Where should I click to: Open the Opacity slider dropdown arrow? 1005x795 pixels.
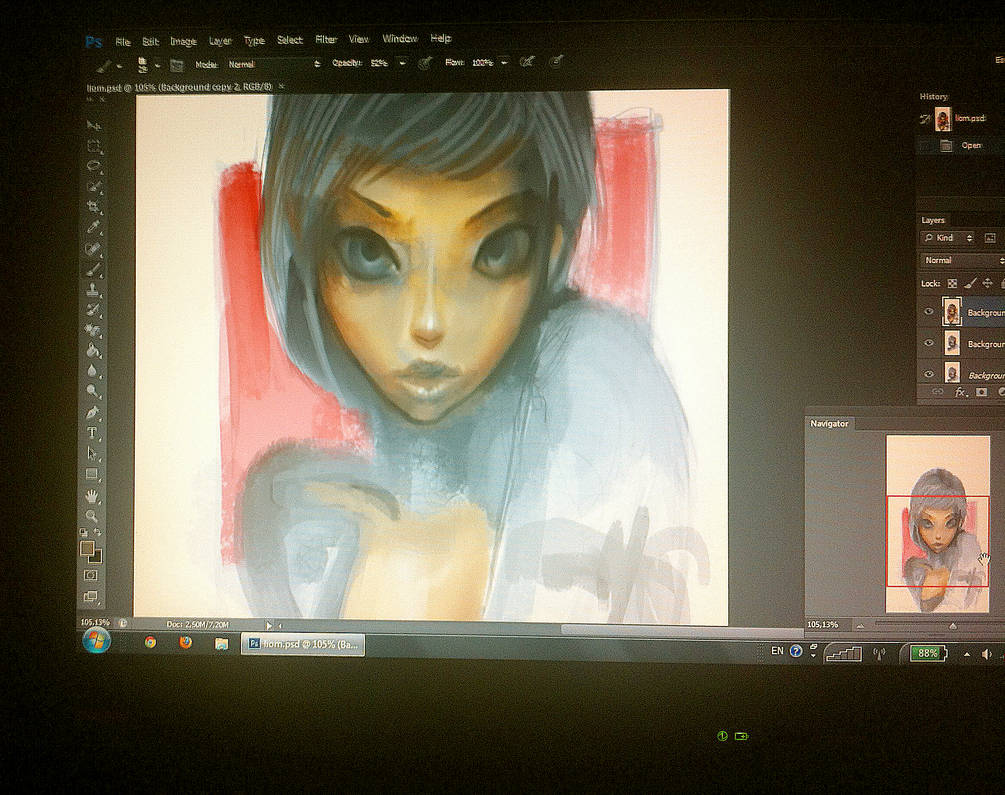[403, 63]
